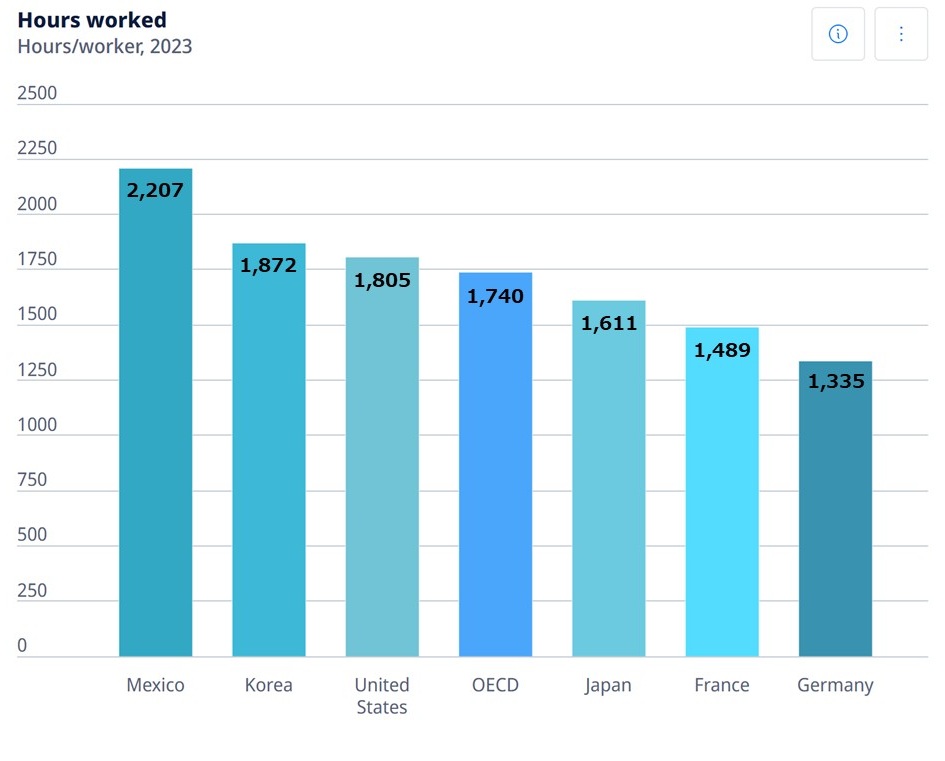Click the 2,207 data label
The width and height of the screenshot is (945, 761).
156,190
